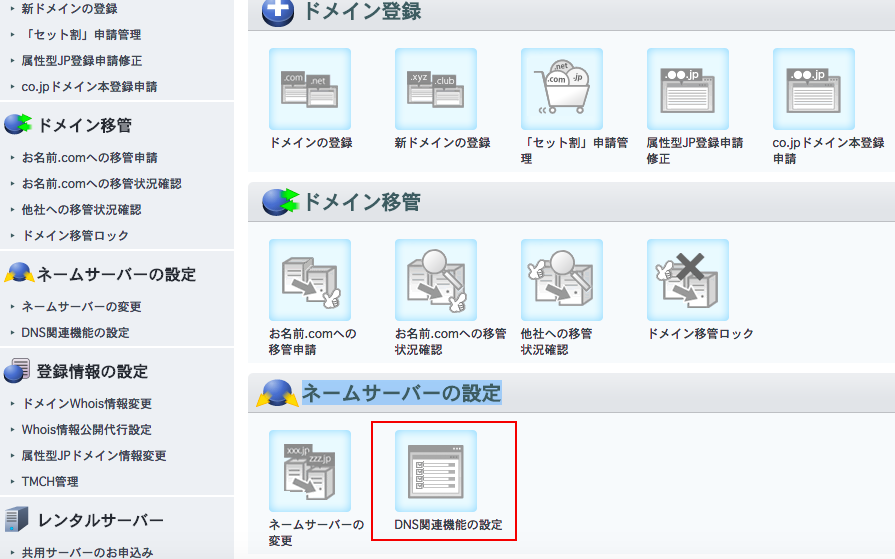Click the ドメイン移管 main section globe icon

280,202
